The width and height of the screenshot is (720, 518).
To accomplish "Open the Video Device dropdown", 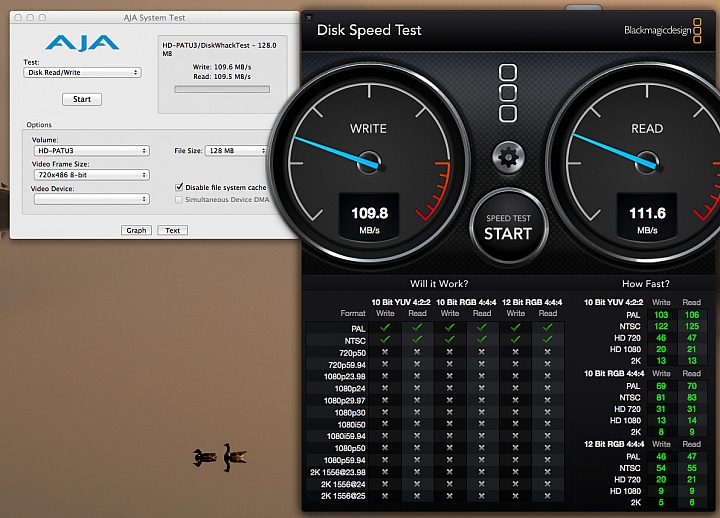I will tap(91, 199).
